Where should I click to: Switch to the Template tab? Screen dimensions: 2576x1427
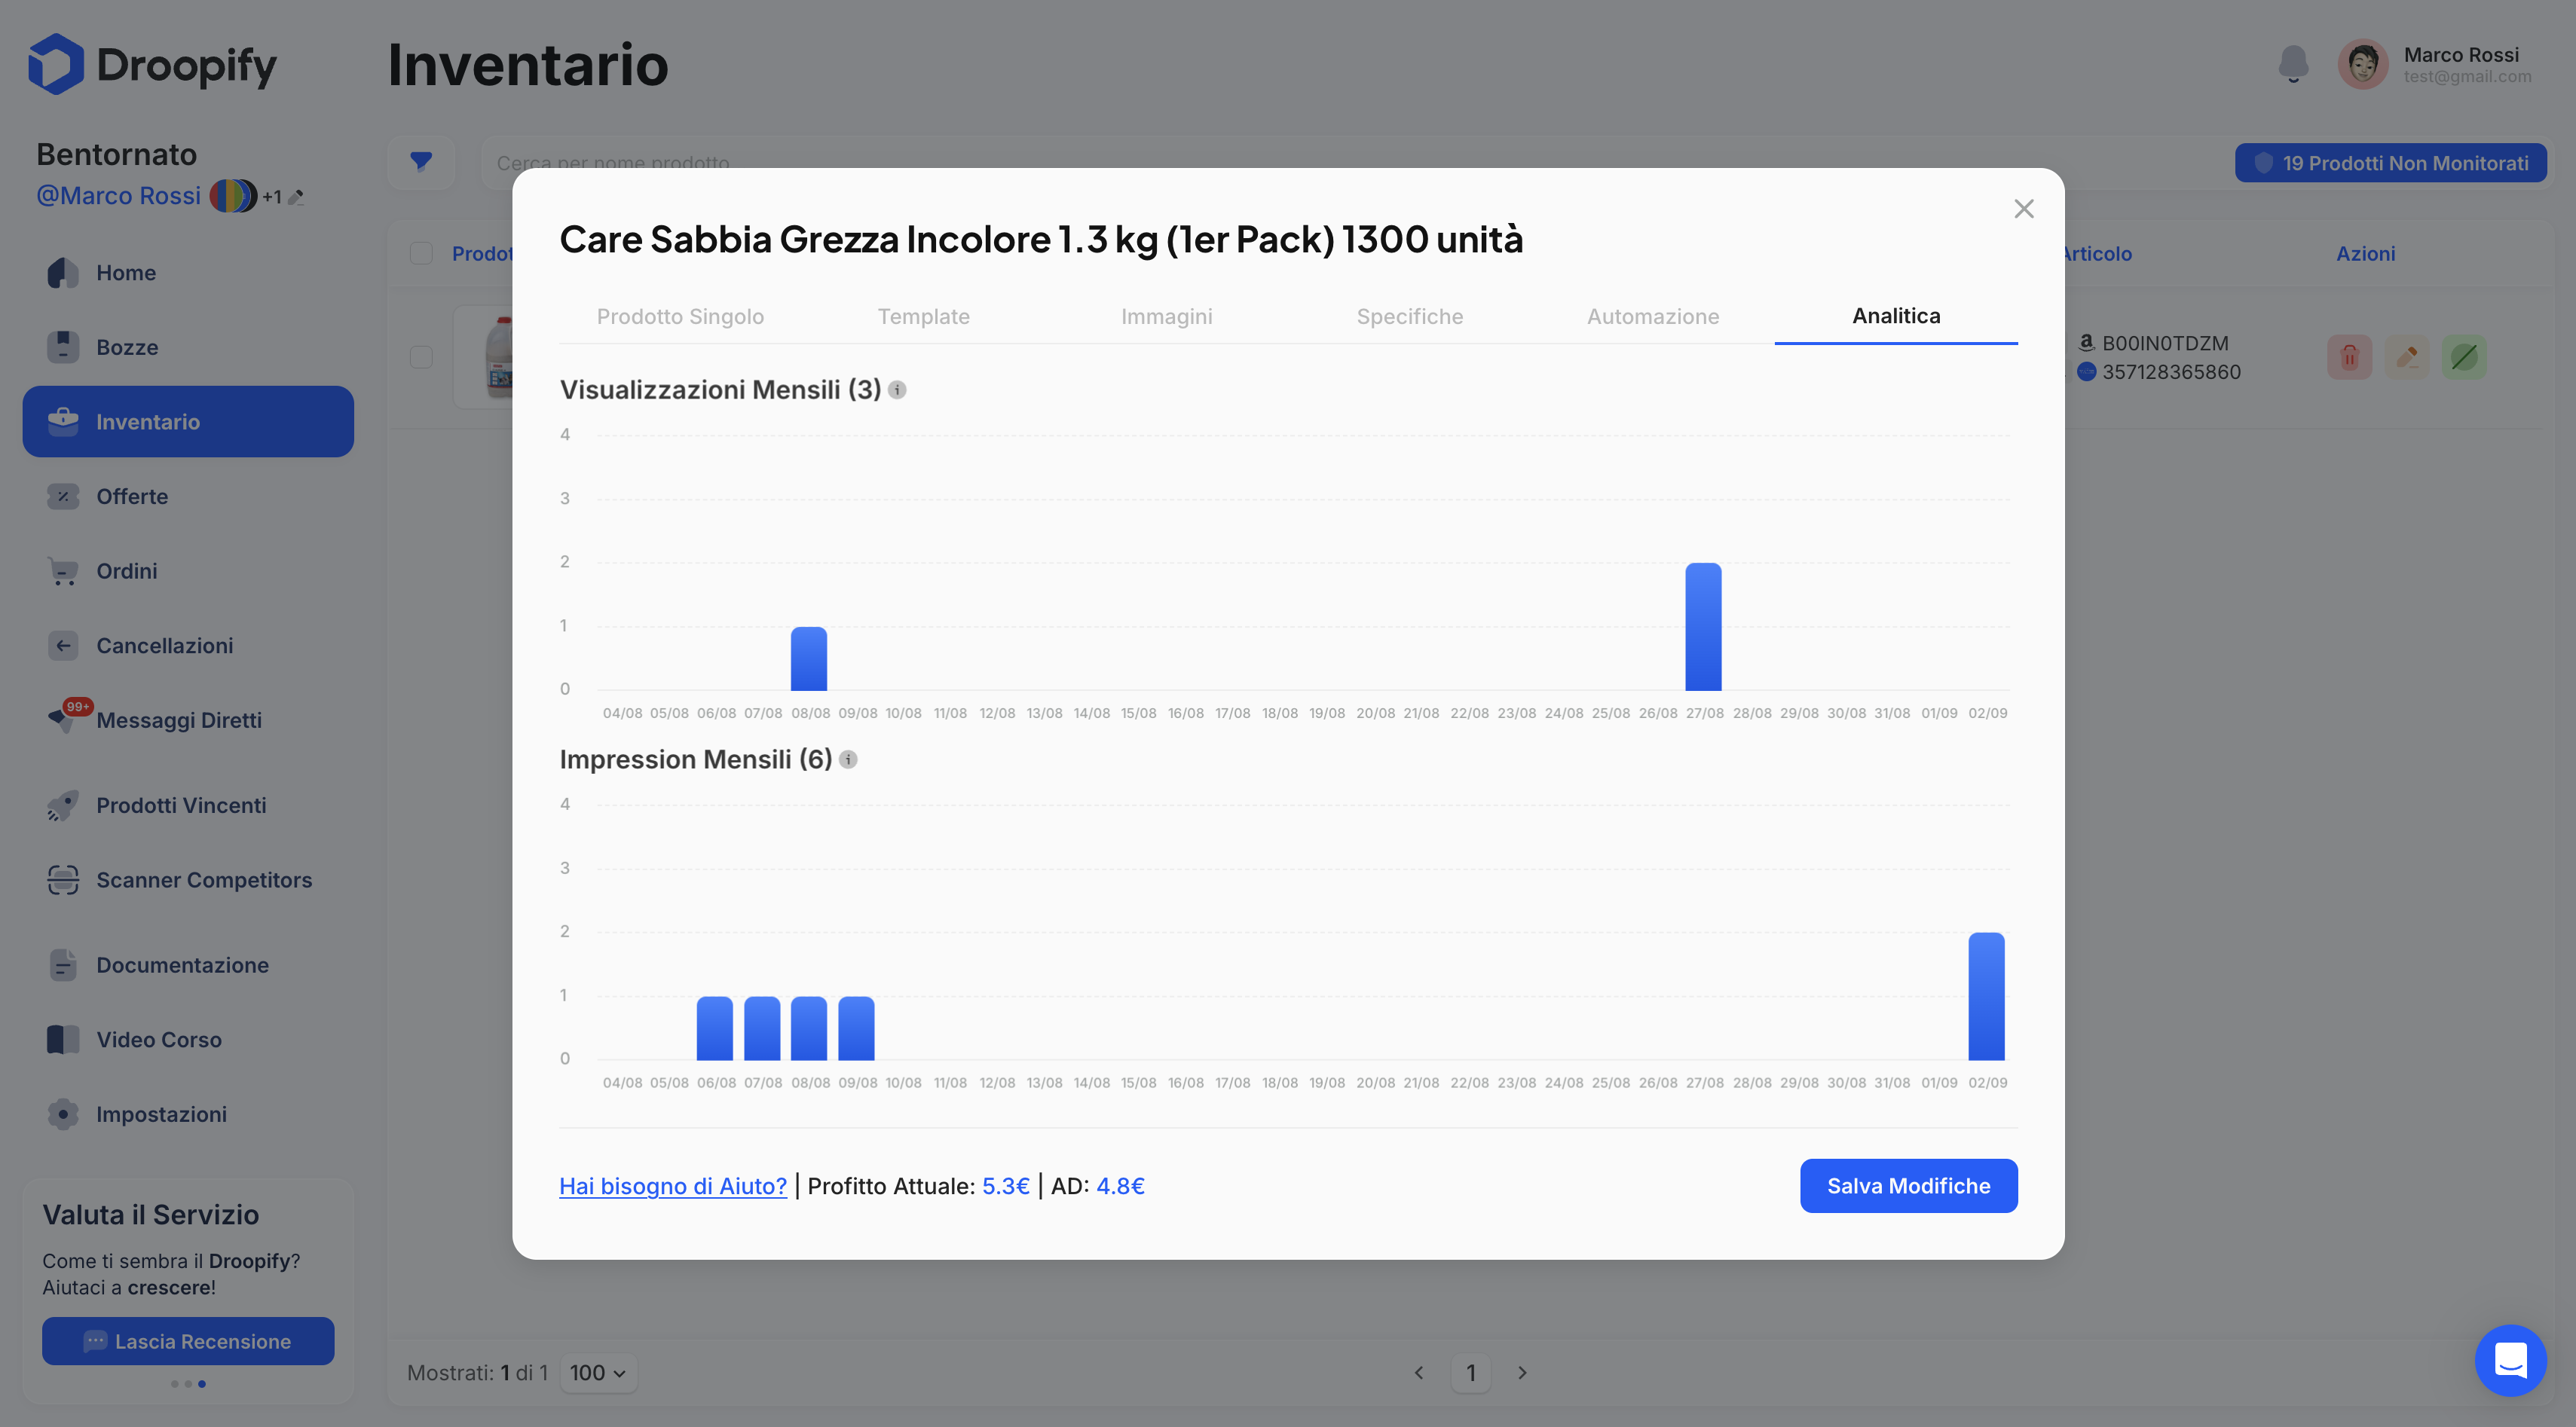924,316
